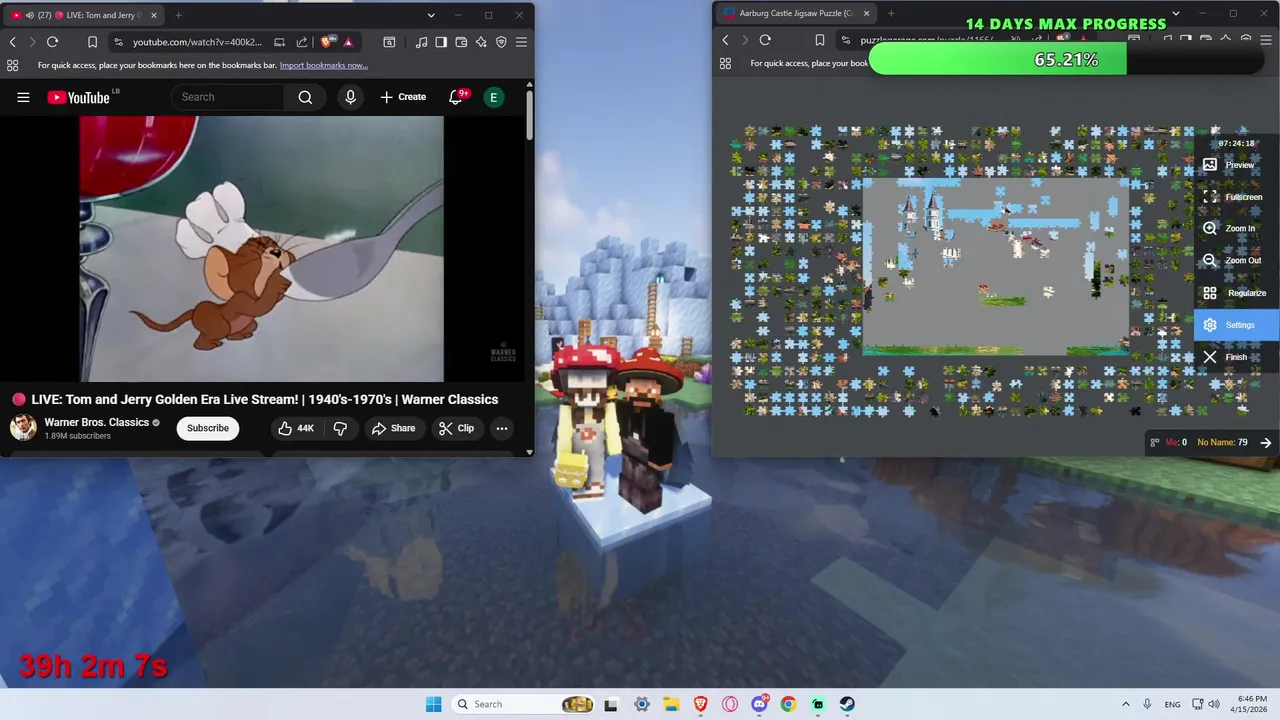The width and height of the screenshot is (1280, 720).
Task: Open the Brave playlist music note icon
Action: click(x=421, y=42)
